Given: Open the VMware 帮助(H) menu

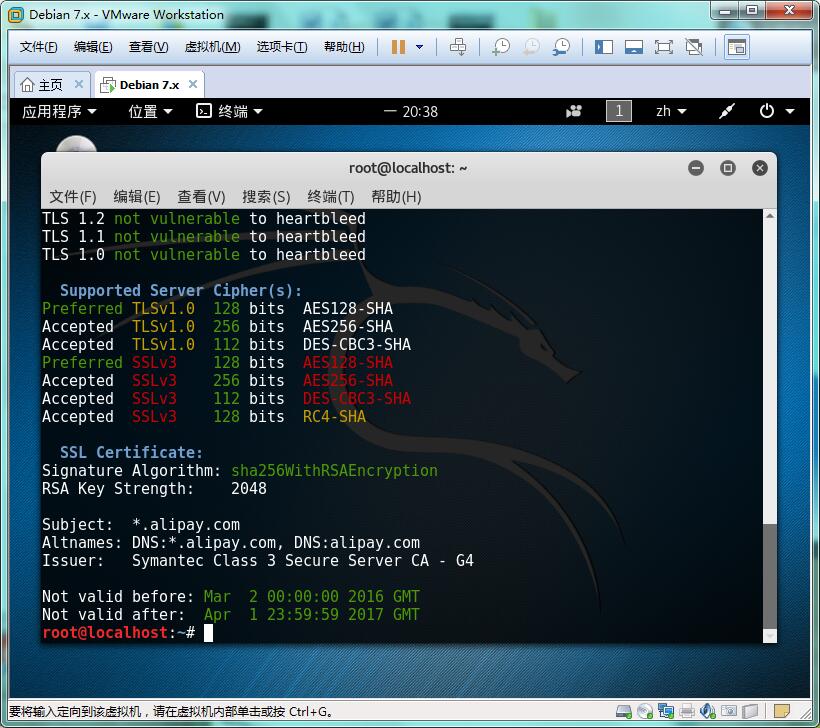Looking at the screenshot, I should 344,47.
